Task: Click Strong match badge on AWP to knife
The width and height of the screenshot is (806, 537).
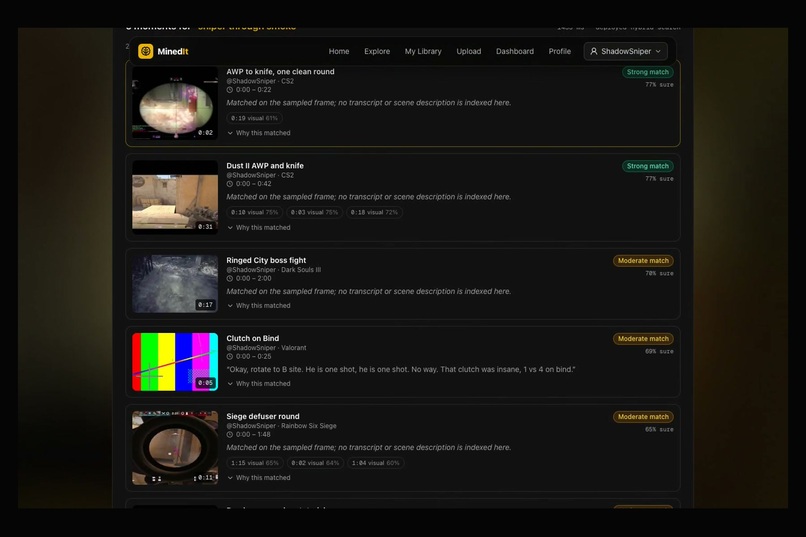Action: tap(648, 72)
